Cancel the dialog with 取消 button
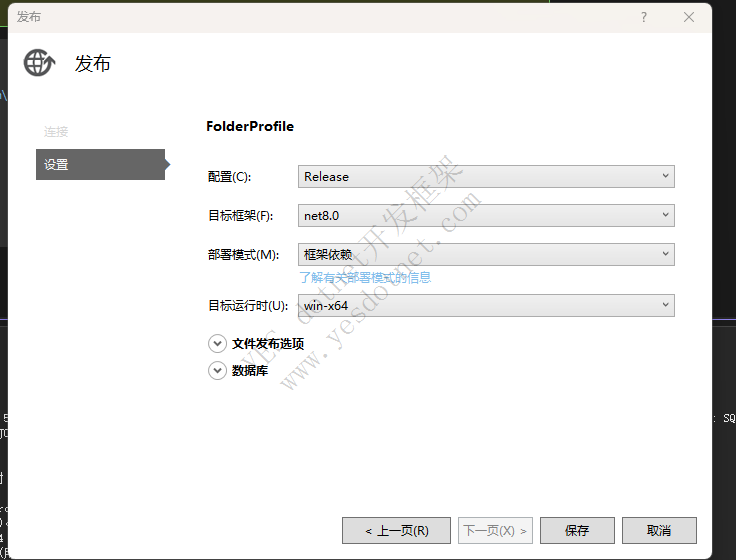 [x=659, y=530]
